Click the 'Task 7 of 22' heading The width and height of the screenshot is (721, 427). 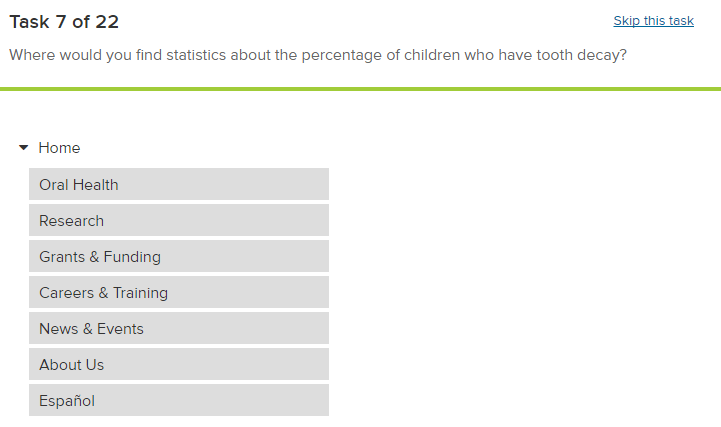click(x=64, y=22)
